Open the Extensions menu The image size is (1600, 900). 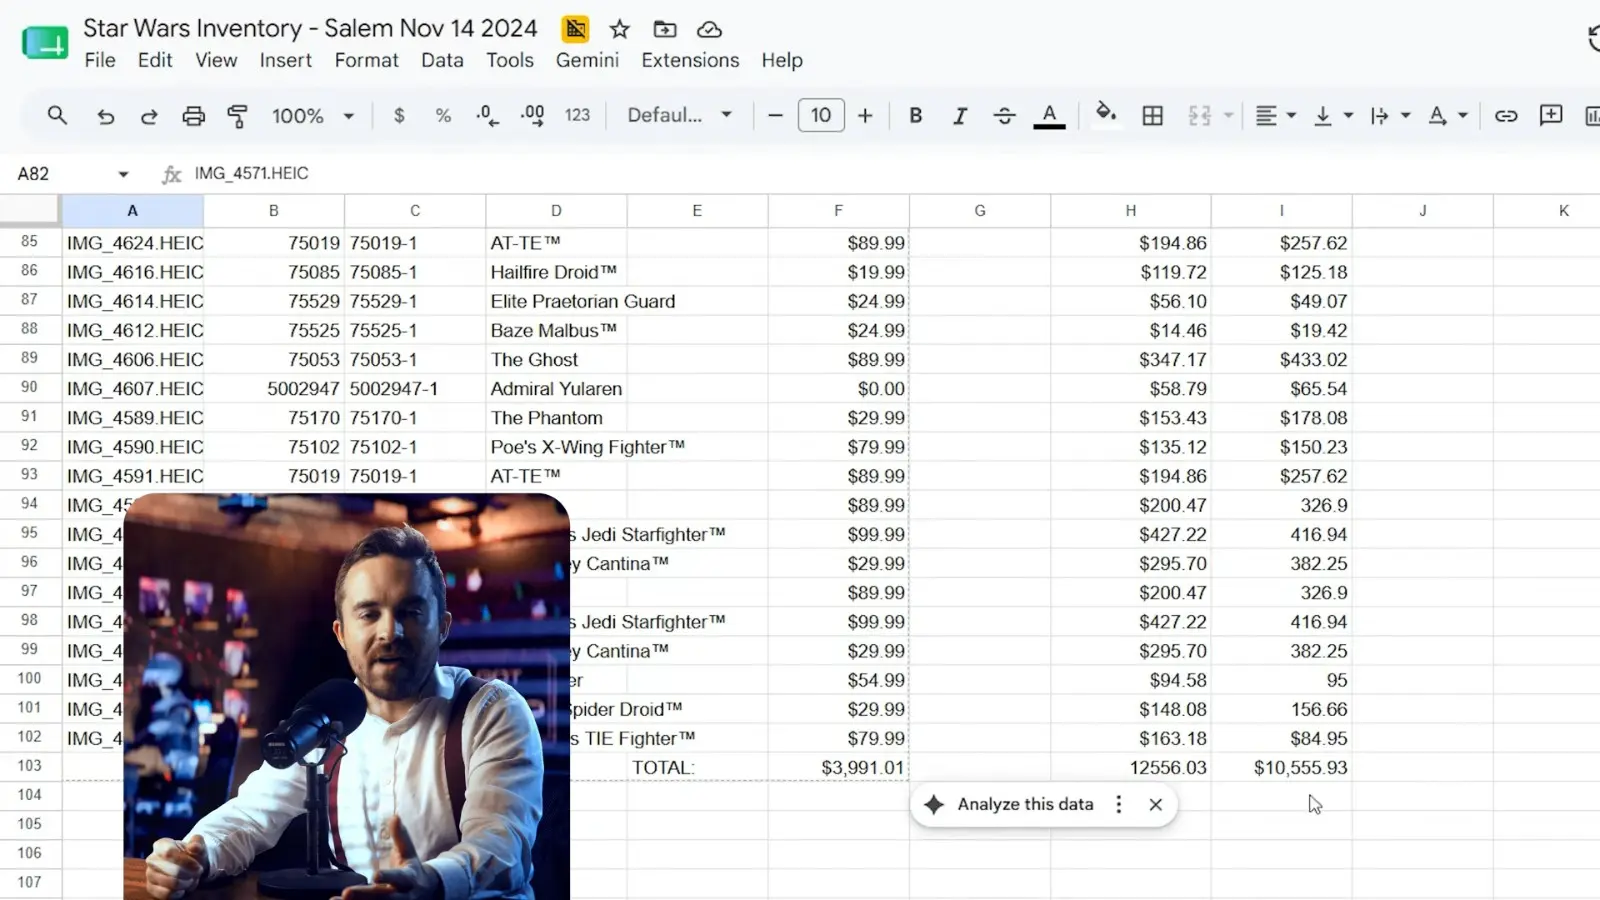(x=690, y=60)
